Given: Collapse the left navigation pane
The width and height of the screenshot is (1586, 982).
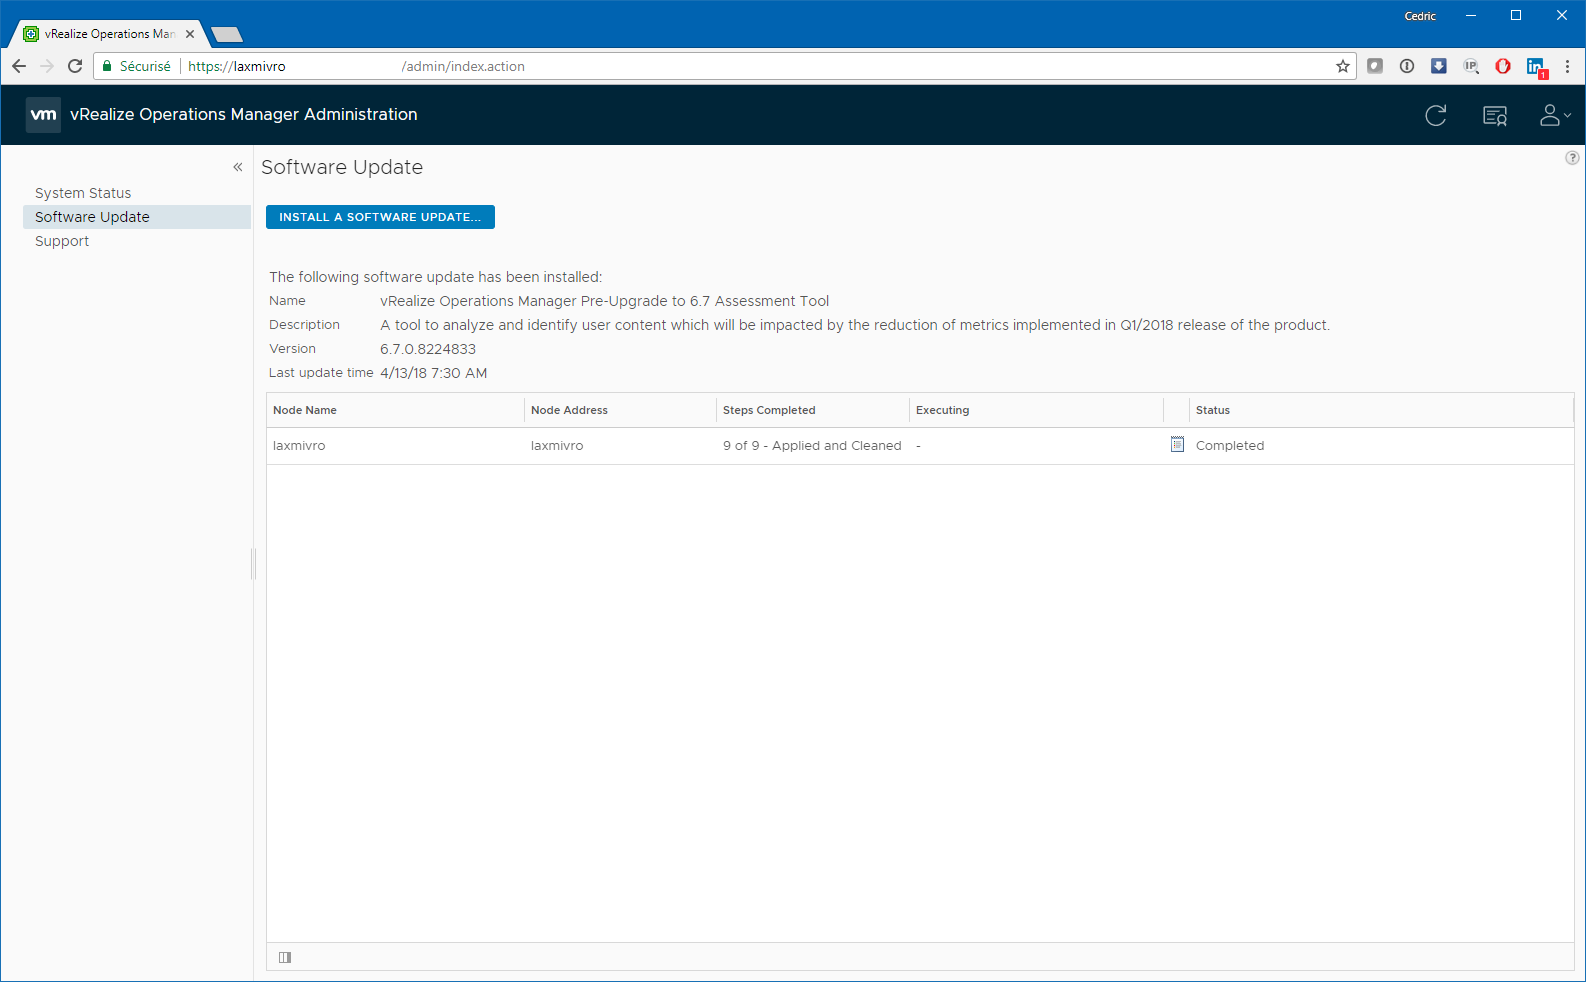Looking at the screenshot, I should (x=238, y=167).
